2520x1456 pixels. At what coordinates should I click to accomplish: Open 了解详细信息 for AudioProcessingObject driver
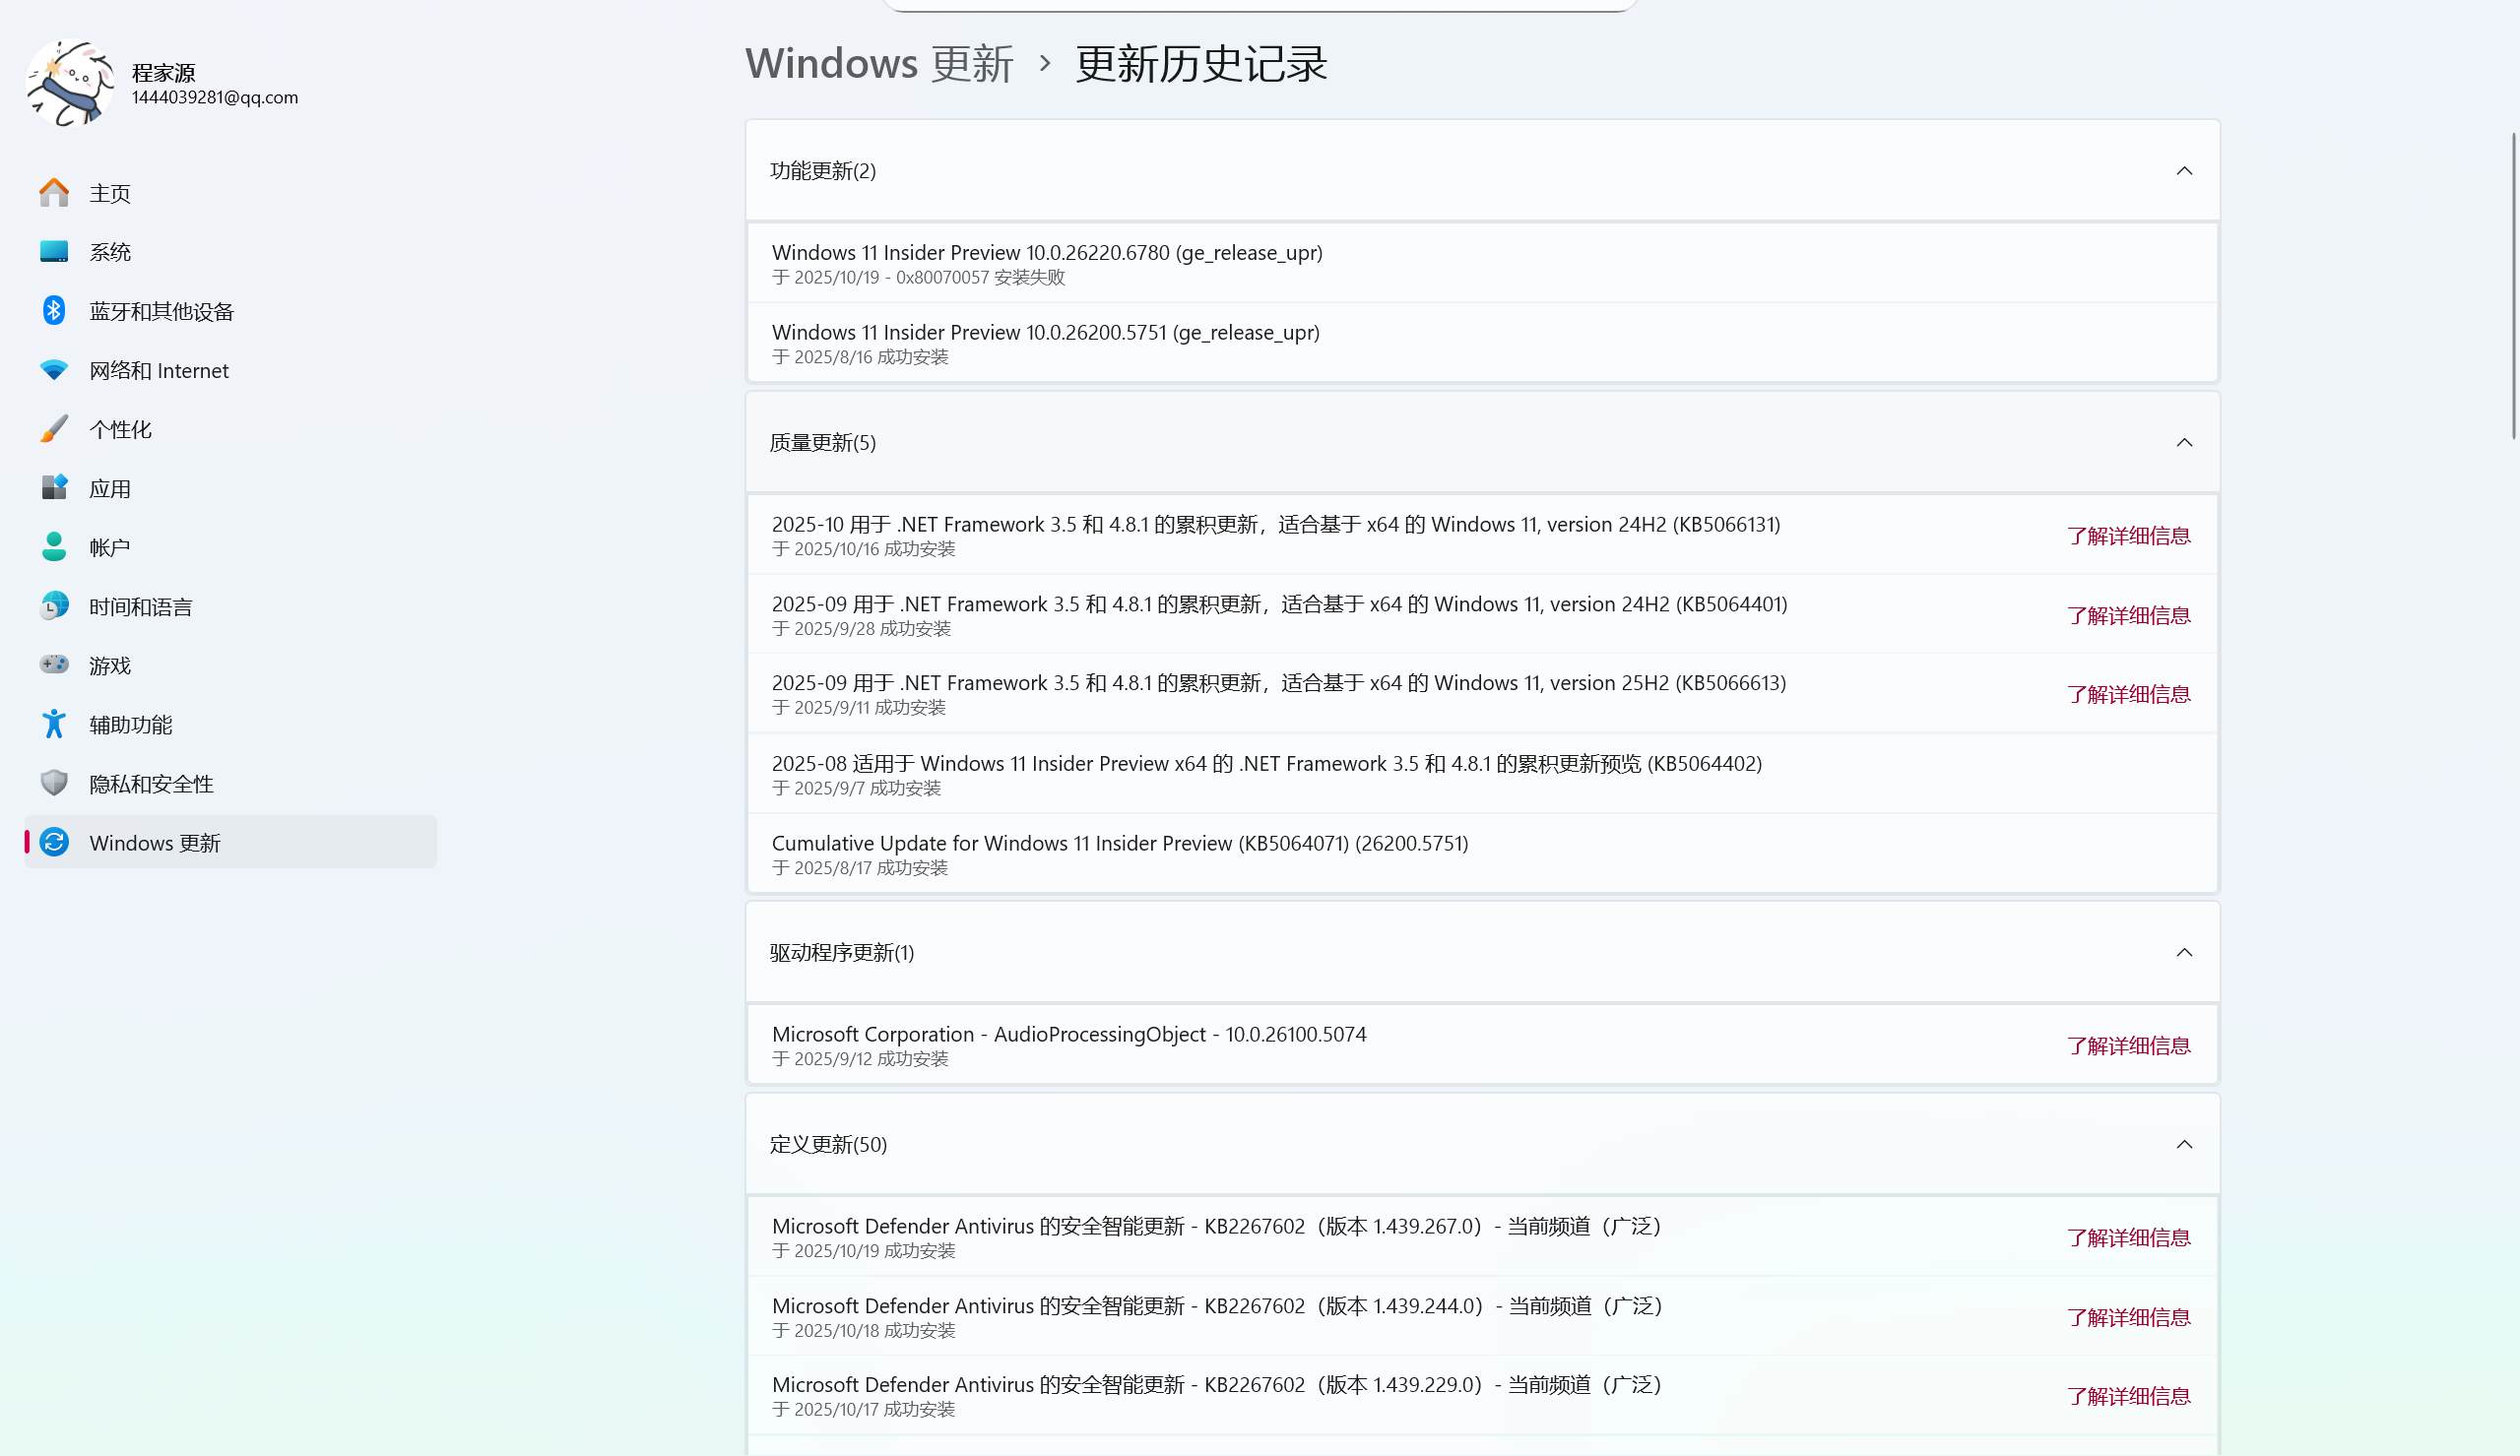pos(2128,1046)
